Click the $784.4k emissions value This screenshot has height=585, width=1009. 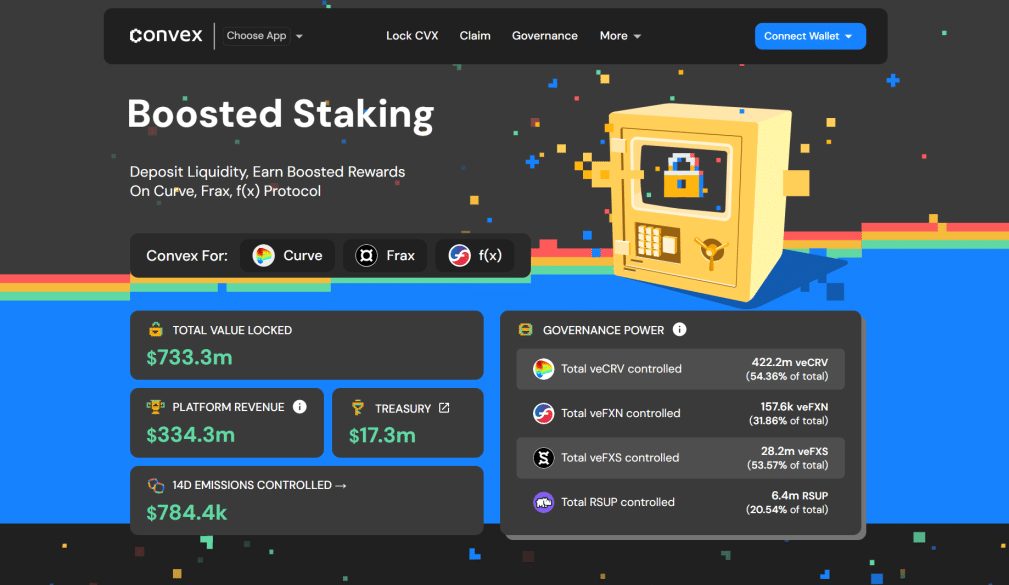(187, 513)
